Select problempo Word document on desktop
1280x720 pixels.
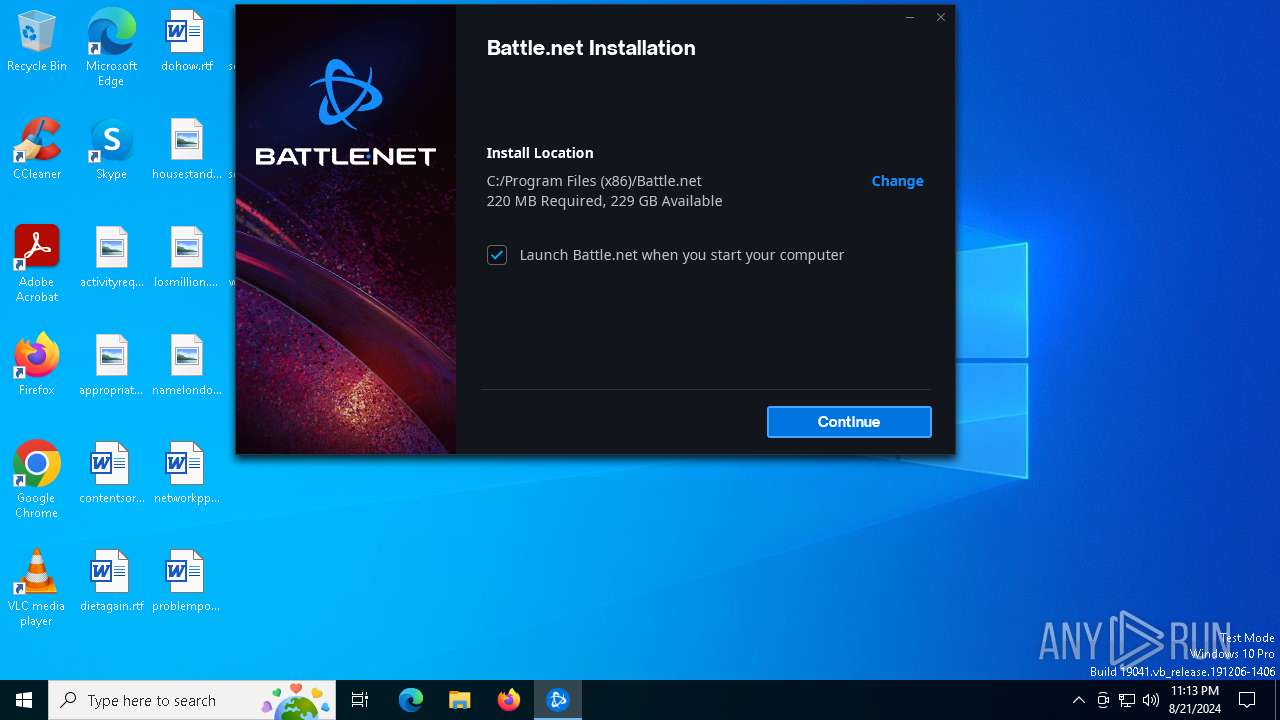tap(186, 582)
